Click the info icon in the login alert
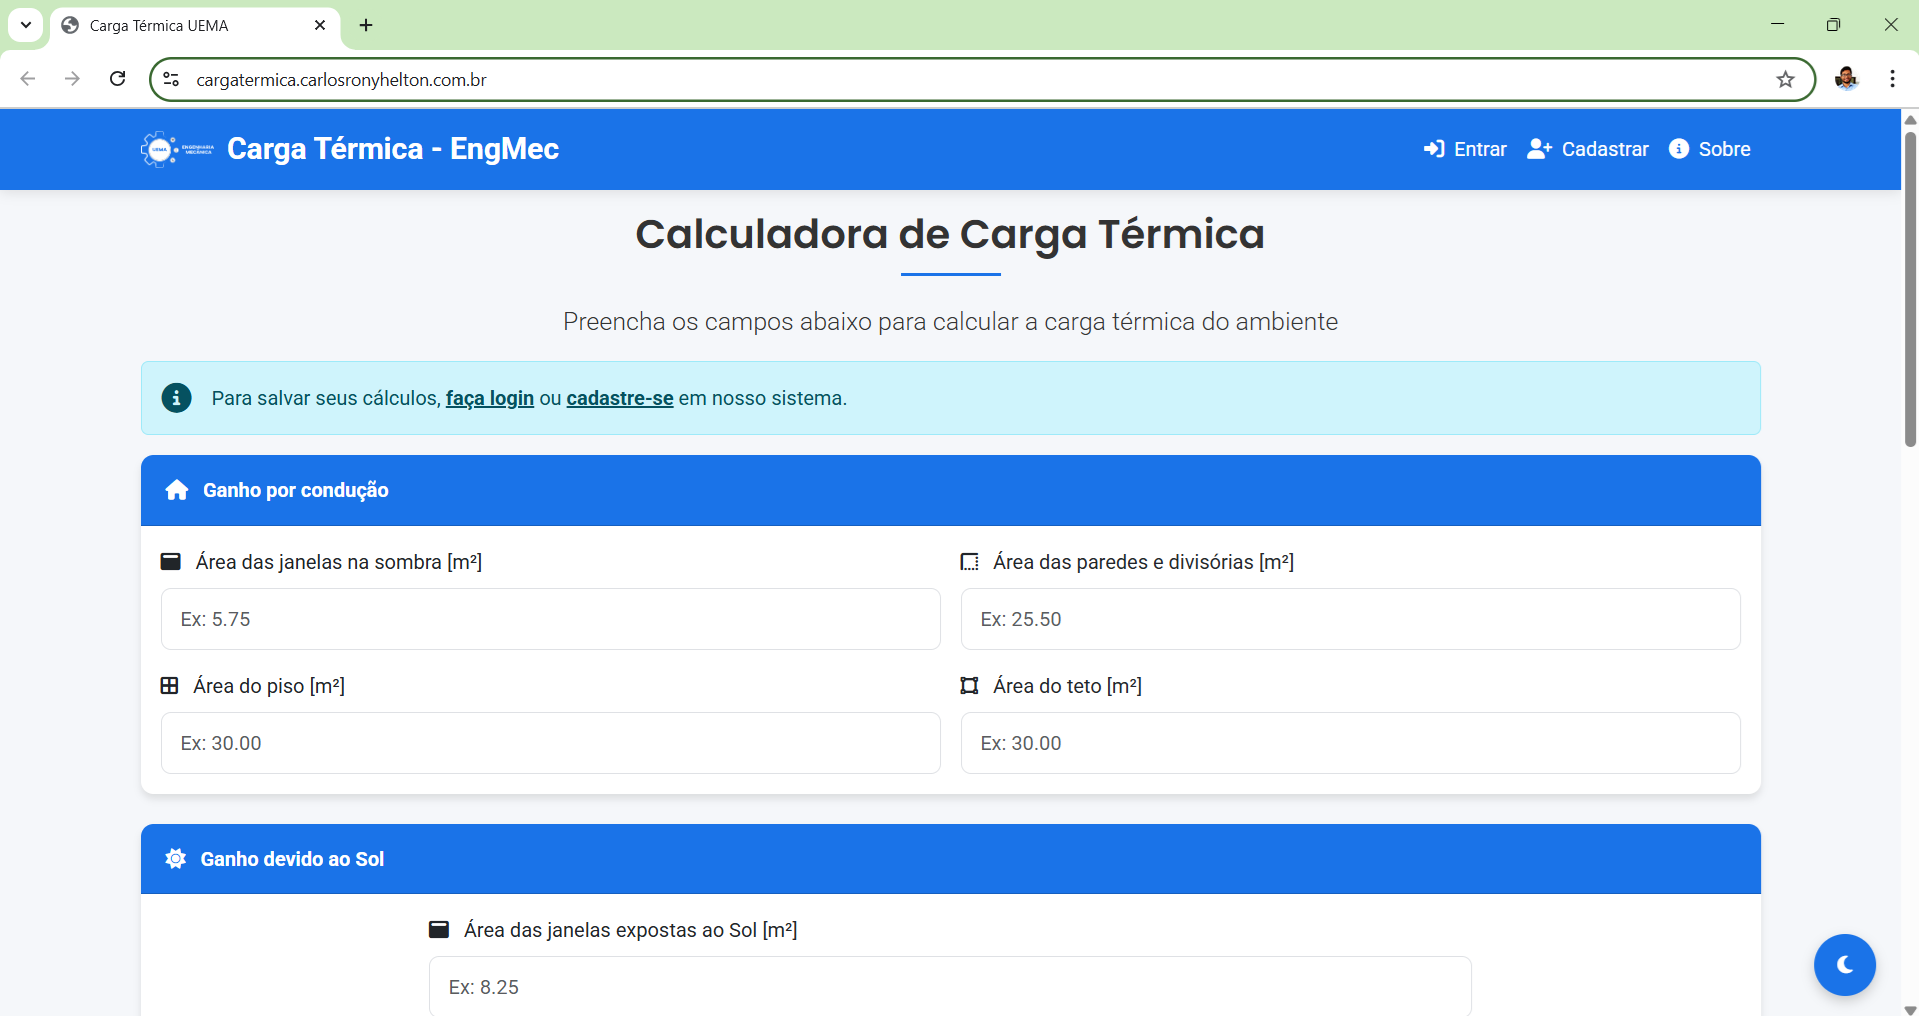The image size is (1919, 1016). [x=176, y=398]
